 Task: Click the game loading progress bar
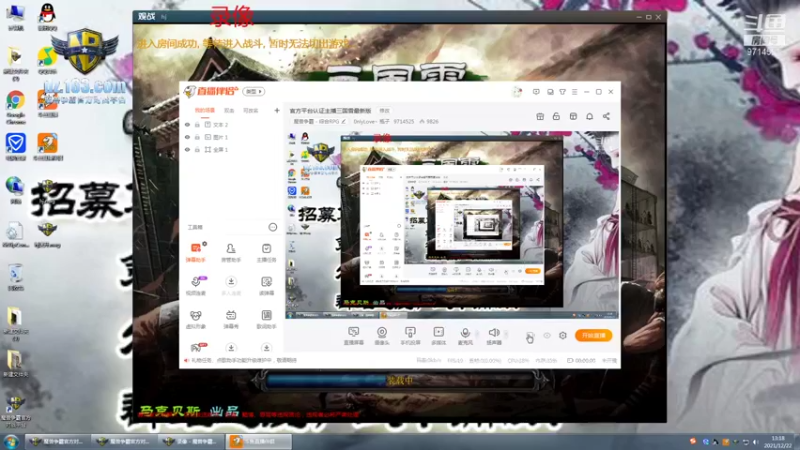click(x=399, y=380)
